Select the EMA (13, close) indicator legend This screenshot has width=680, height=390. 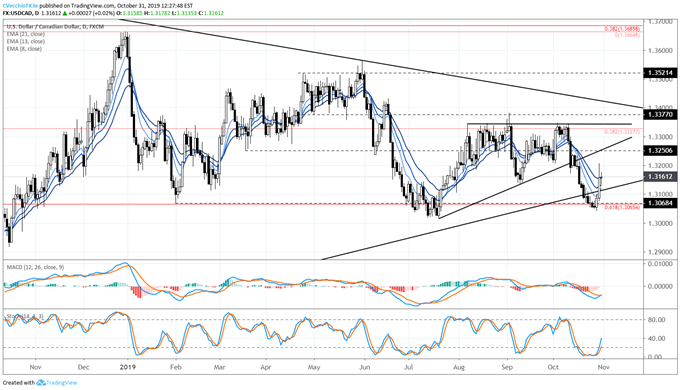(x=26, y=41)
